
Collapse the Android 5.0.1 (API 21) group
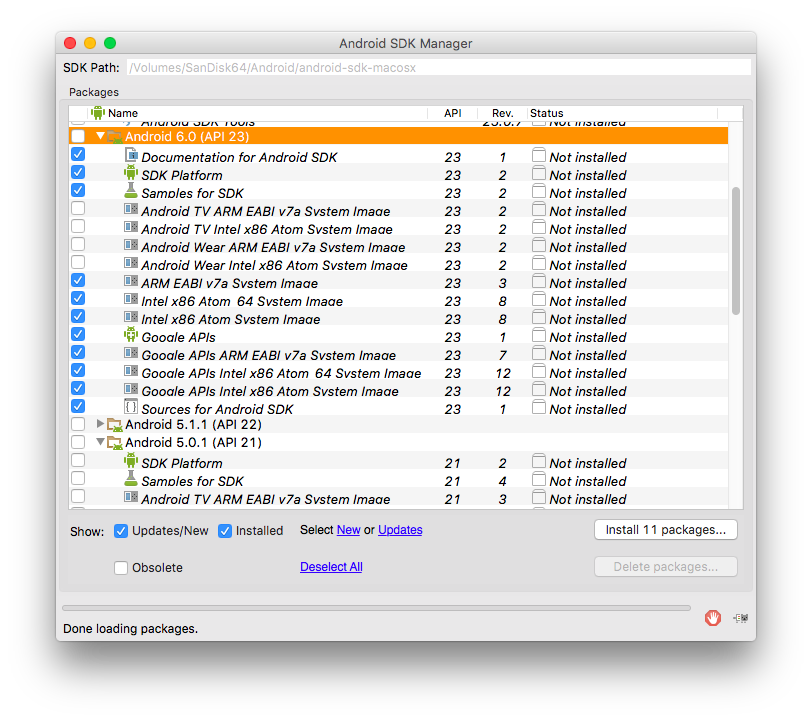tap(100, 442)
